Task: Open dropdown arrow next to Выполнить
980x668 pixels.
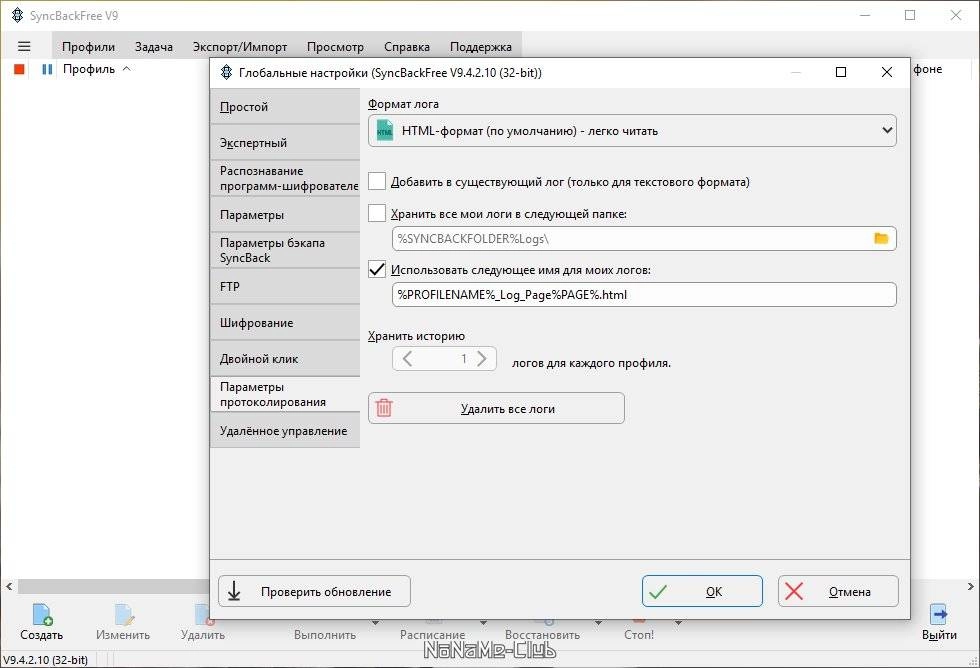Action: [375, 622]
